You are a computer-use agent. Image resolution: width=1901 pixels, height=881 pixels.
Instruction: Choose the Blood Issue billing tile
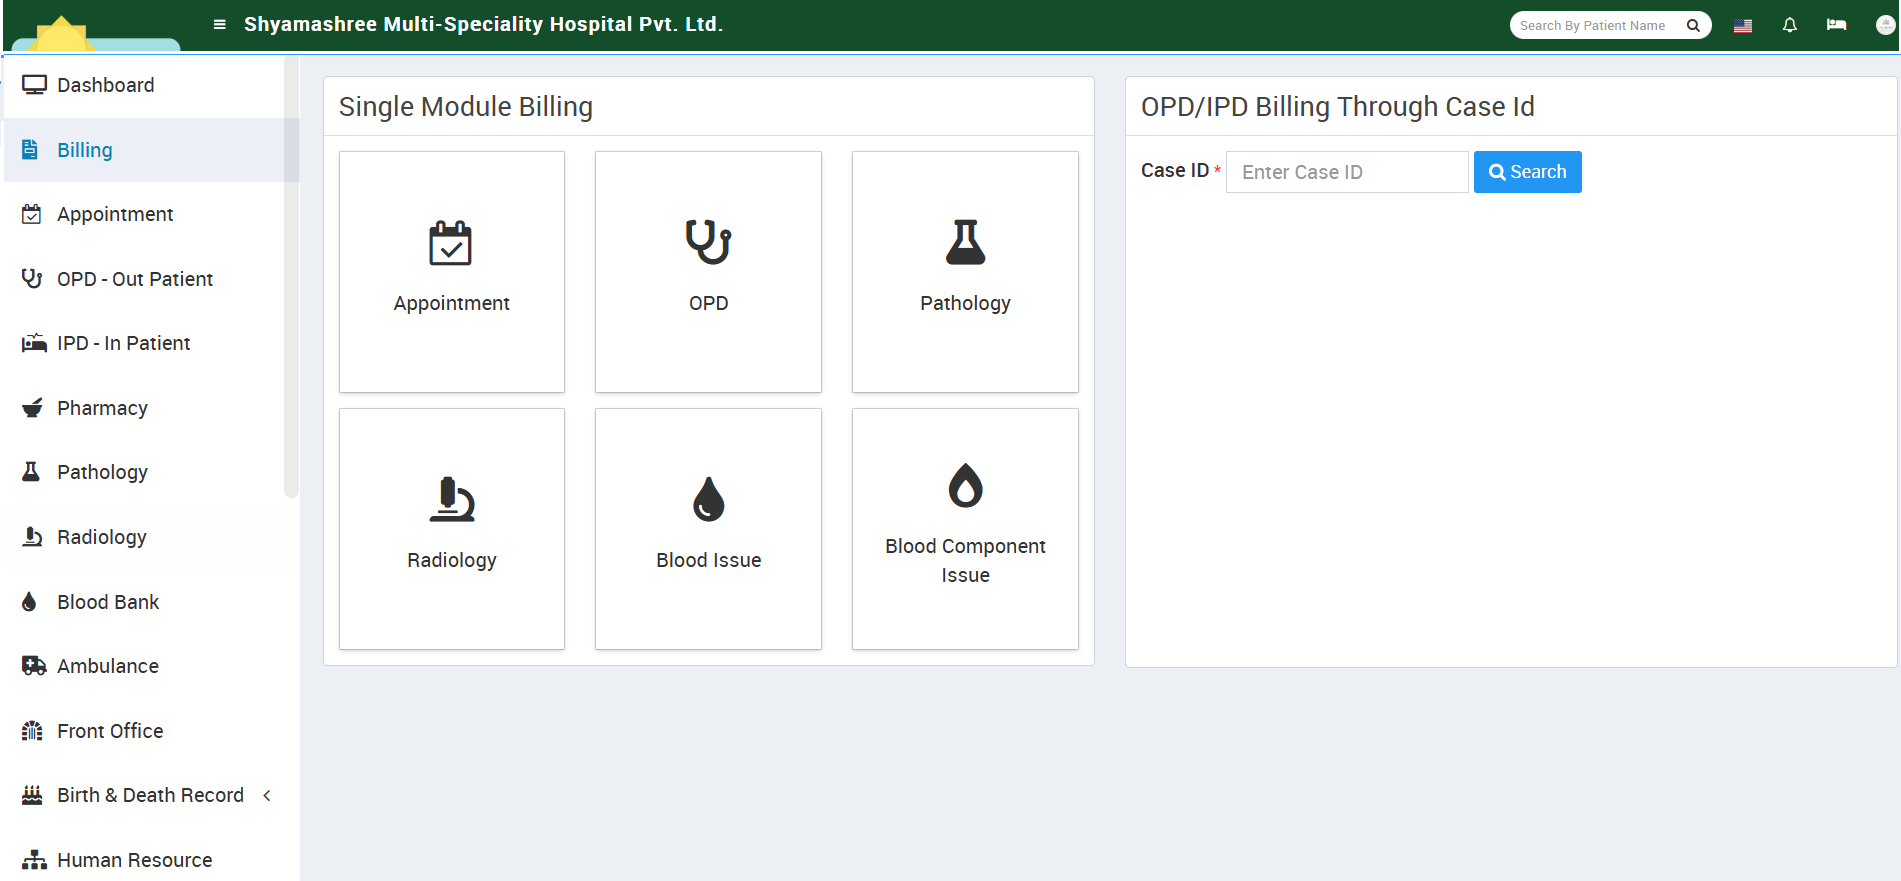click(708, 528)
